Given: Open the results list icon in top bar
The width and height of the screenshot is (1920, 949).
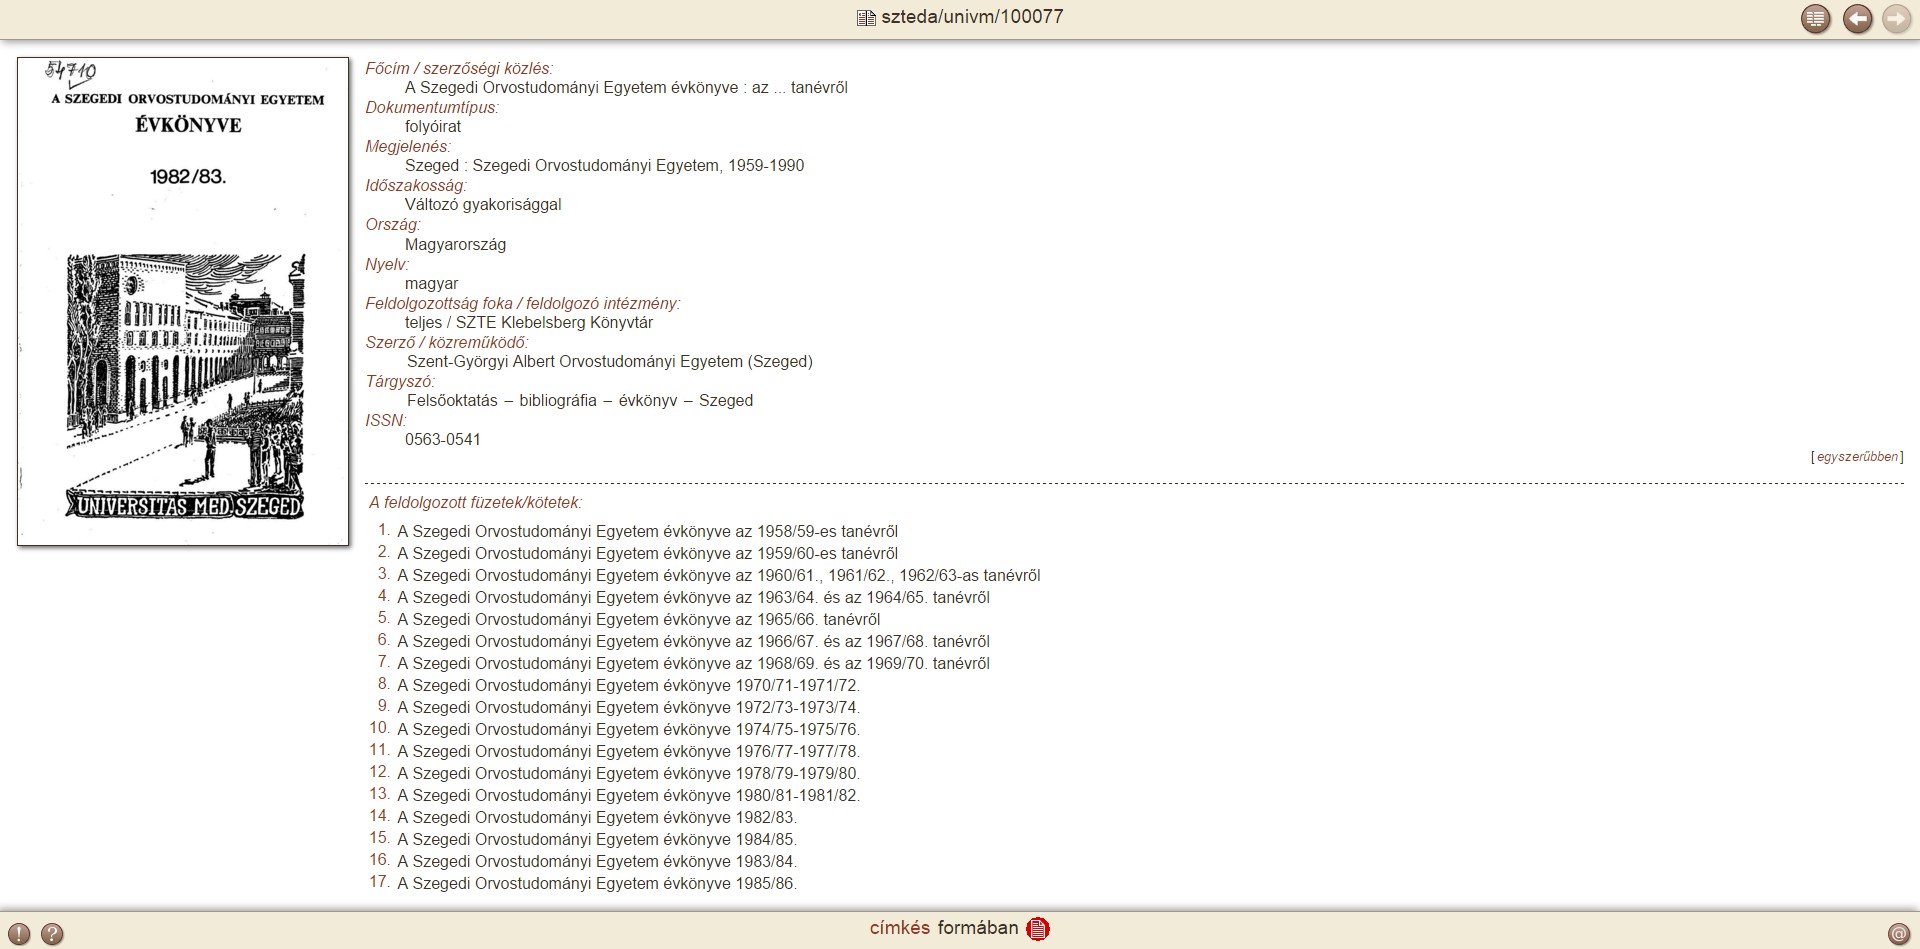Looking at the screenshot, I should click(x=1816, y=19).
